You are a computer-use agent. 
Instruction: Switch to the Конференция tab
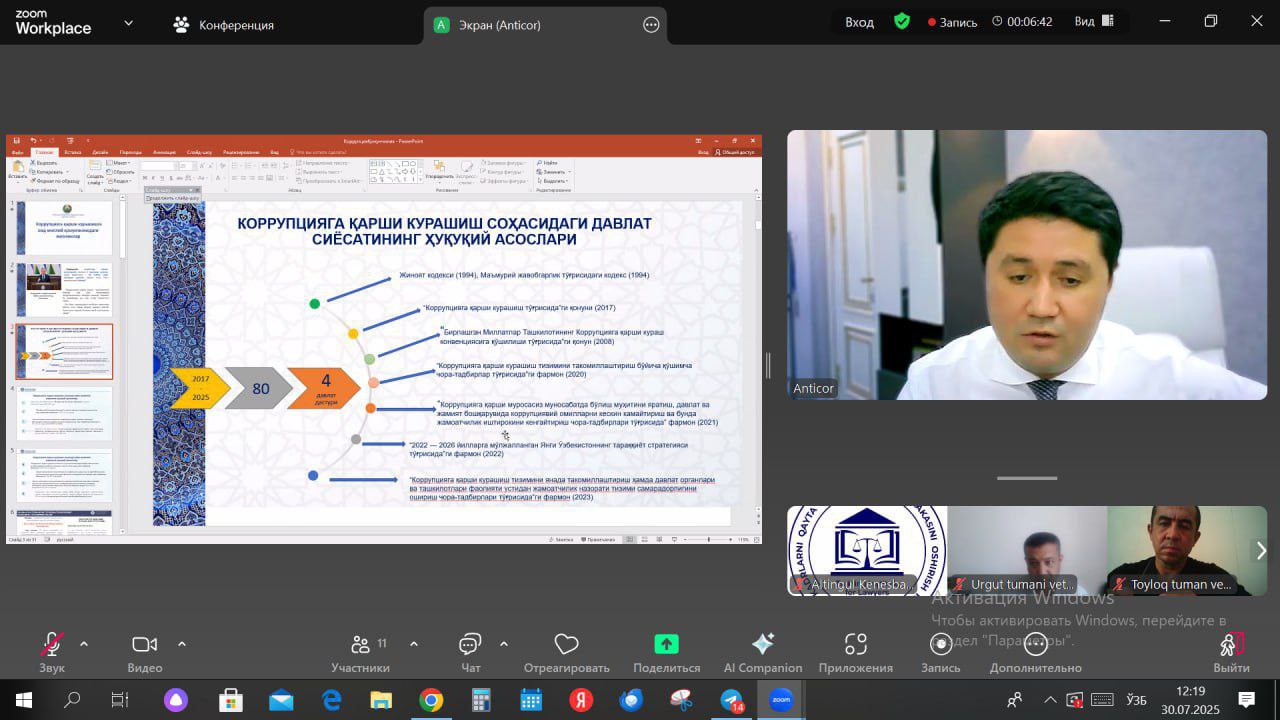pyautogui.click(x=223, y=25)
